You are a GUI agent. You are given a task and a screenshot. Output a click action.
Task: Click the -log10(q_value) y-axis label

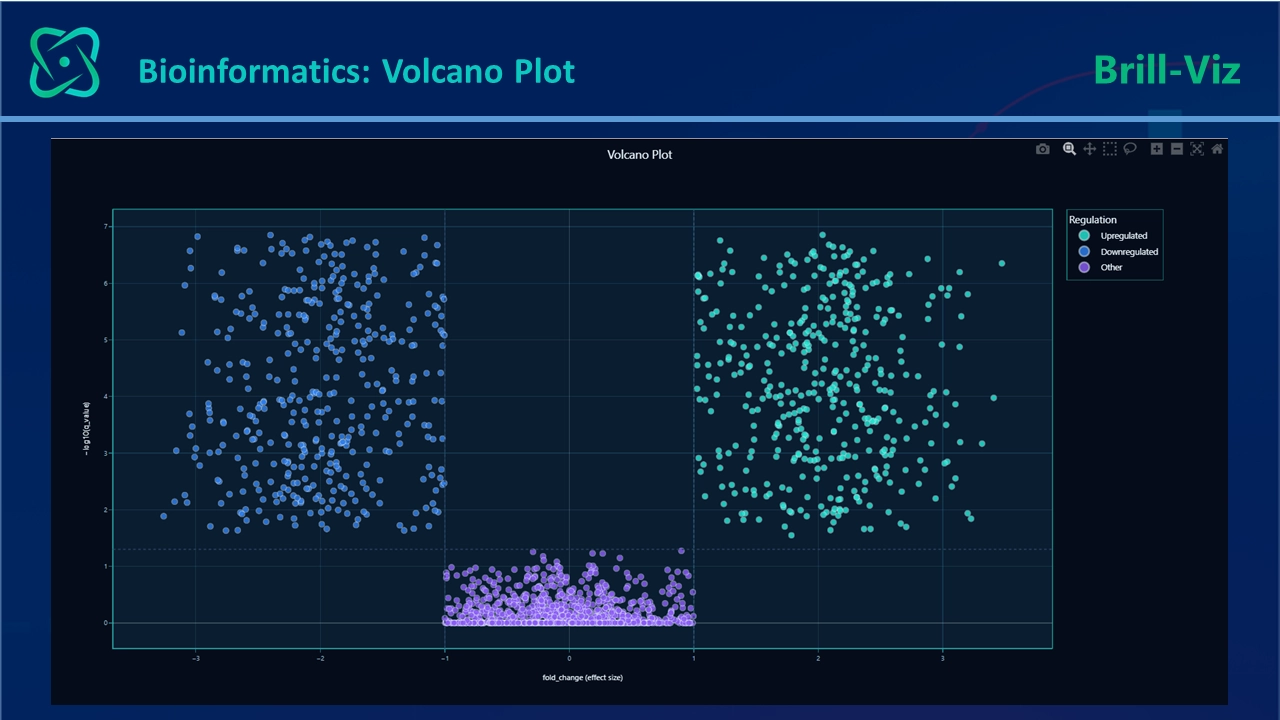(x=87, y=427)
